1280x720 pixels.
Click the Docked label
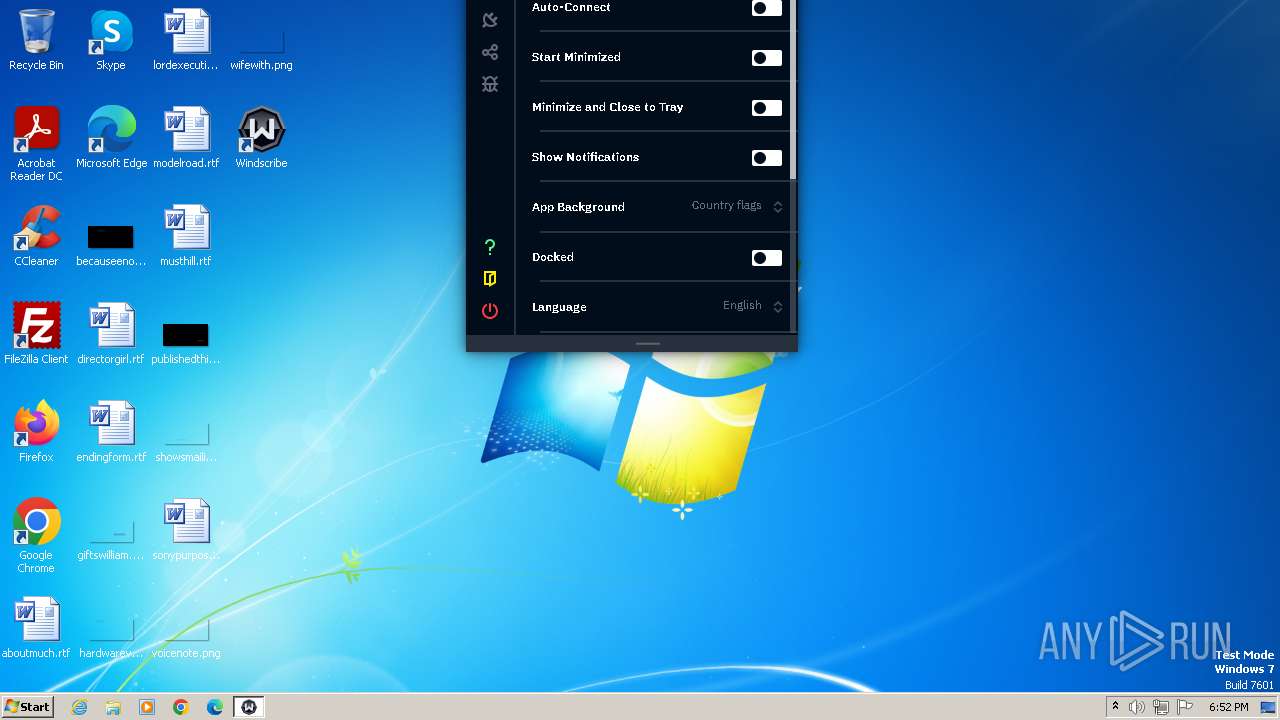(x=553, y=257)
